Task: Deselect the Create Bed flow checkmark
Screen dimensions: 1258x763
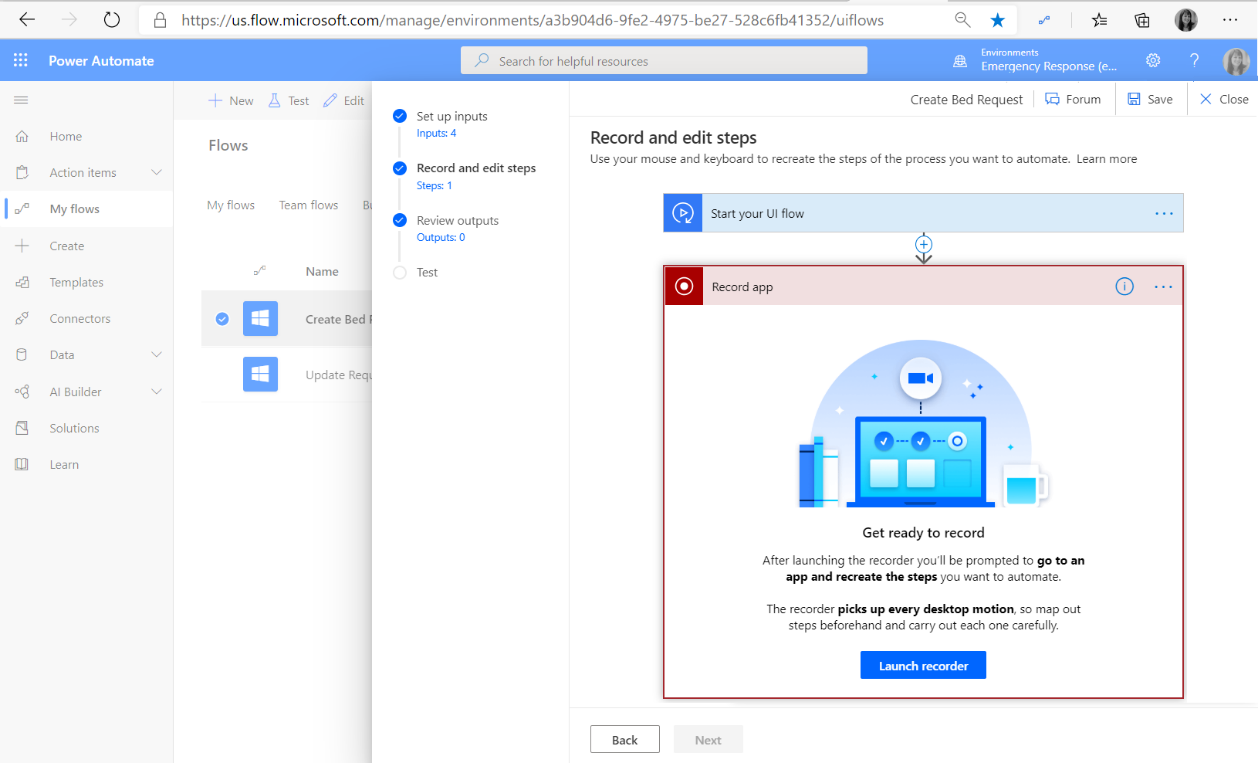Action: point(222,319)
